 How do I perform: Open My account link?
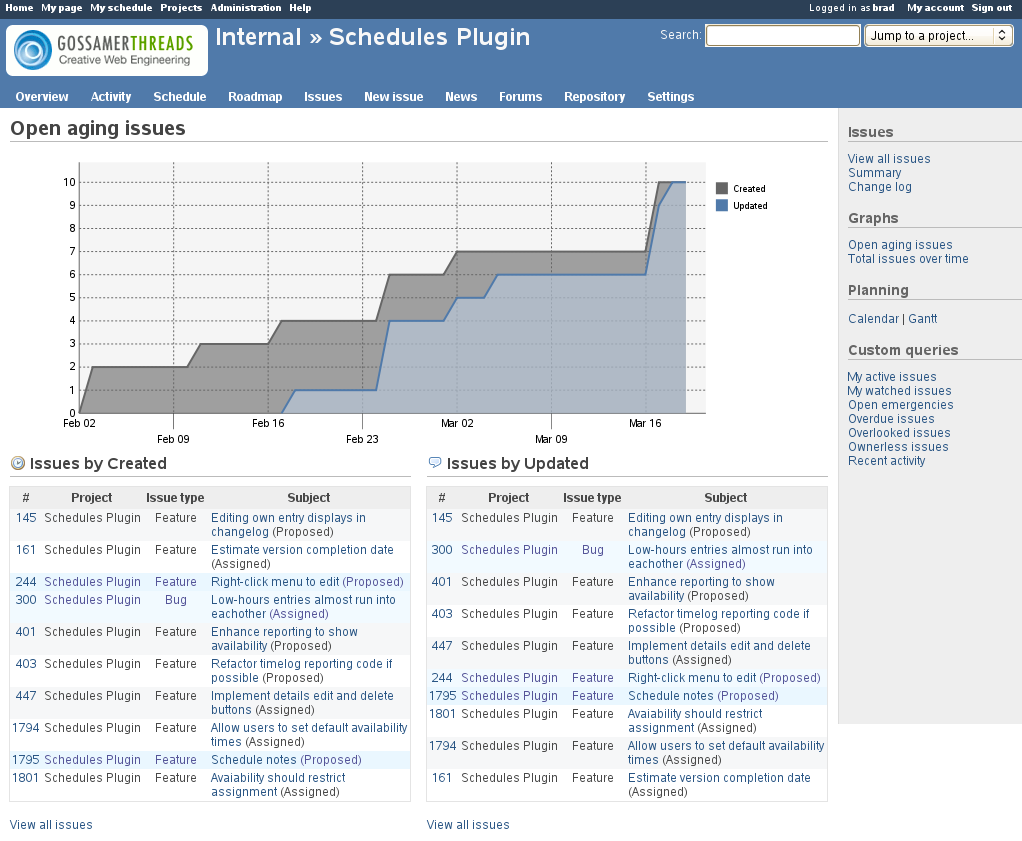tap(935, 8)
